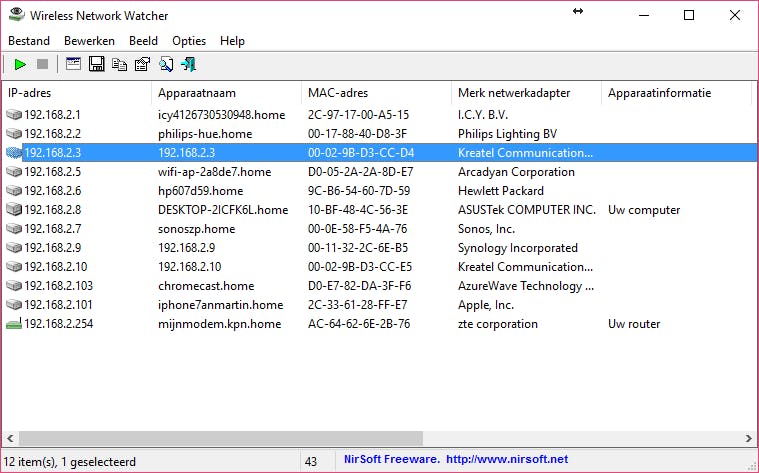Viewport: 759px width, 473px height.
Task: Select the iphone7anmartin.home entry
Action: (221, 305)
